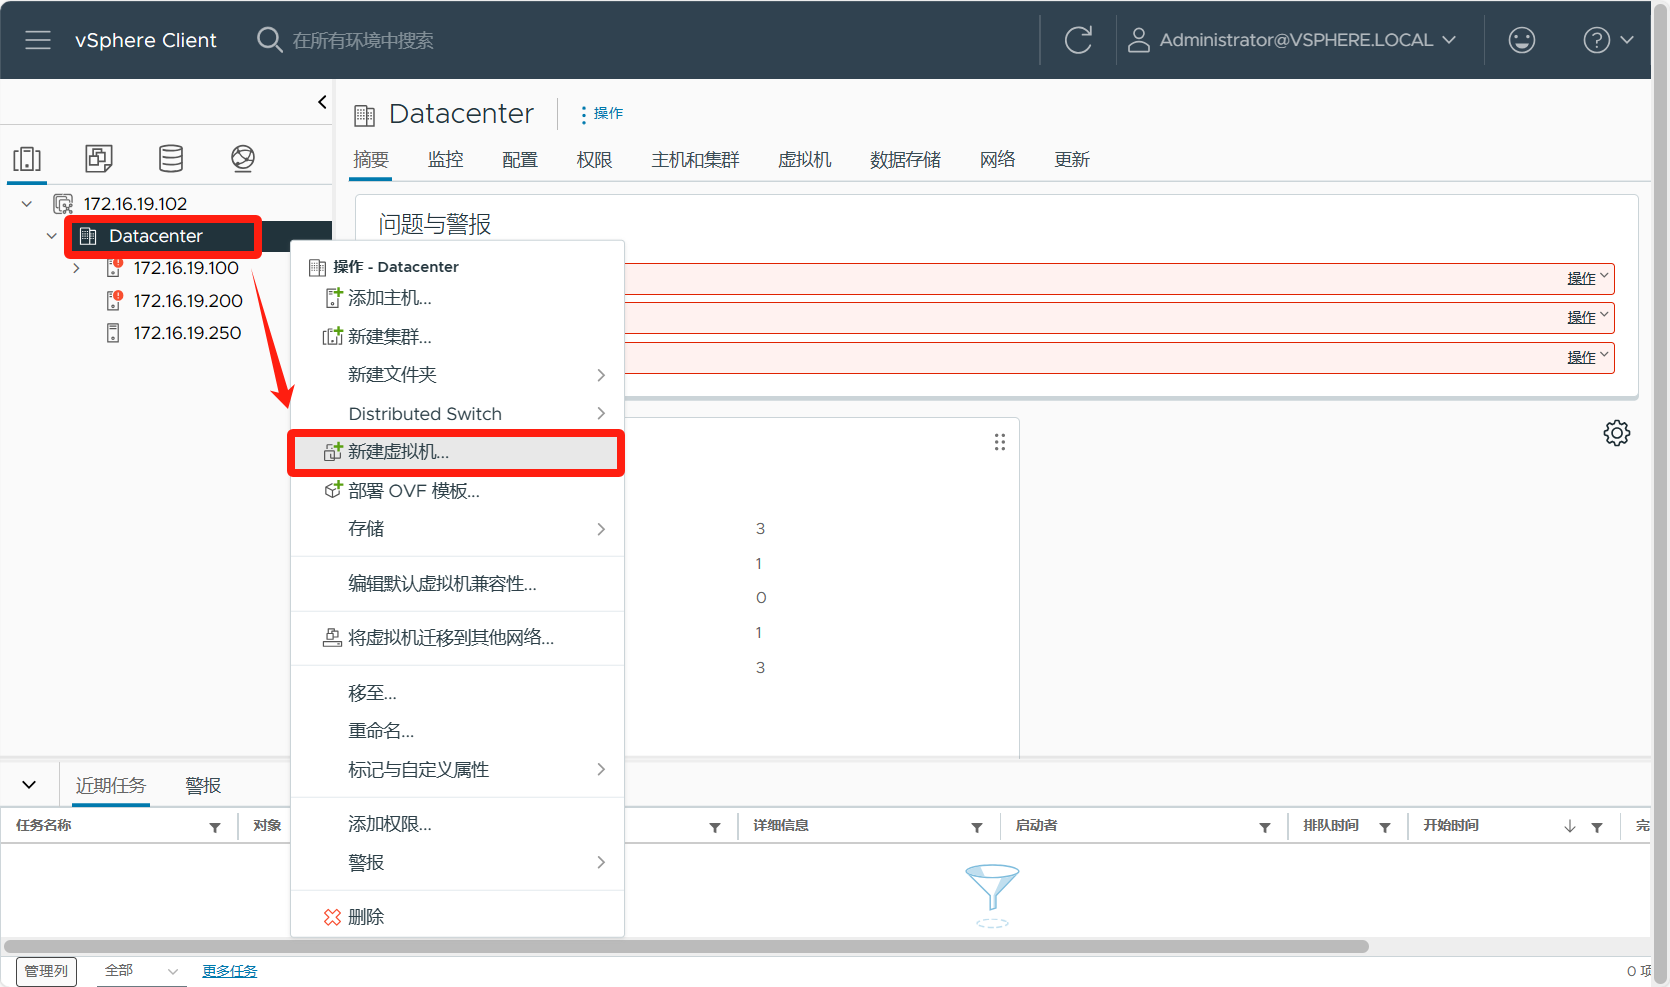The width and height of the screenshot is (1670, 987).
Task: Switch to Networking inventory view
Action: point(243,158)
